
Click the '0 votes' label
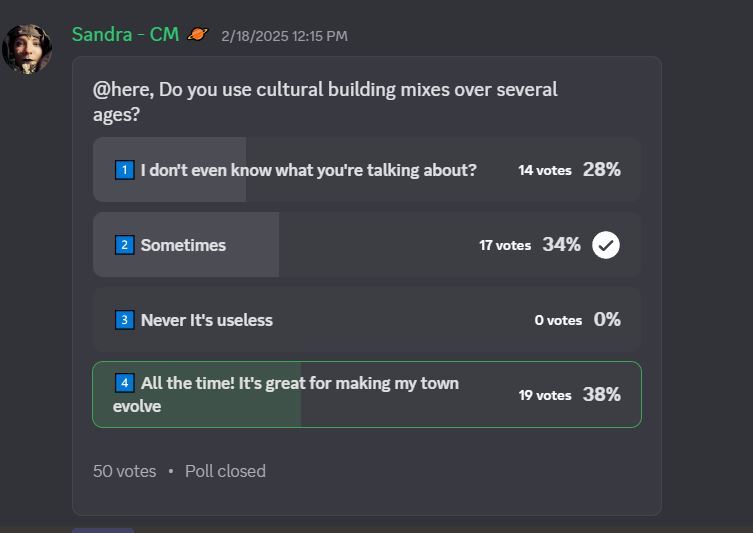[x=558, y=320]
